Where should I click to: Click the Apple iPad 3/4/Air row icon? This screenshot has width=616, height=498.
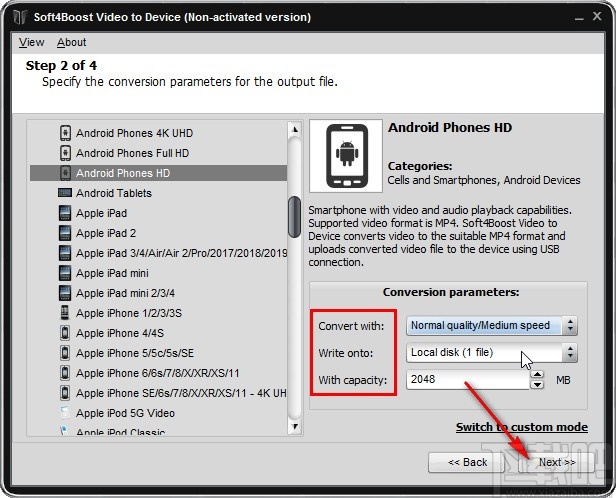click(x=65, y=253)
